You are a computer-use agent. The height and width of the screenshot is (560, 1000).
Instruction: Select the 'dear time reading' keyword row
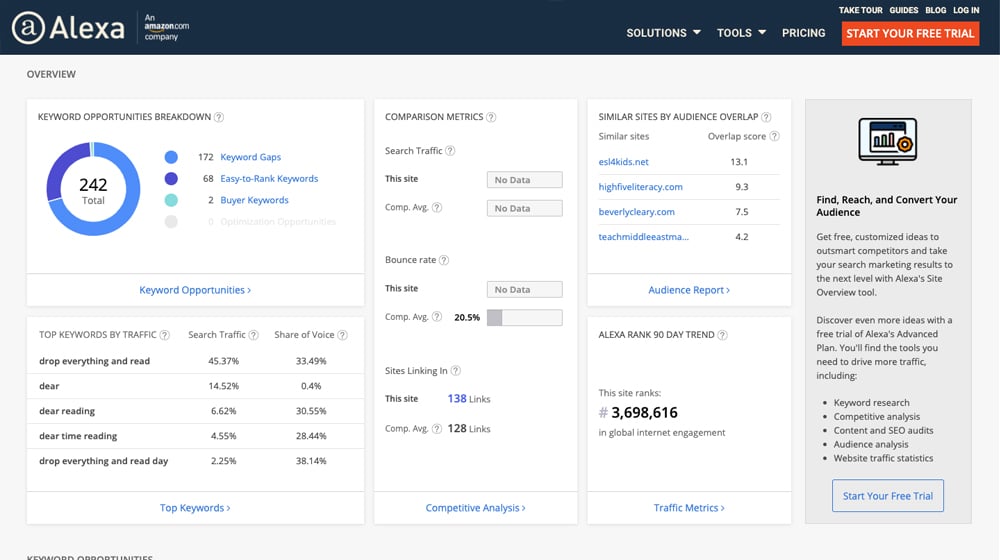click(x=195, y=436)
